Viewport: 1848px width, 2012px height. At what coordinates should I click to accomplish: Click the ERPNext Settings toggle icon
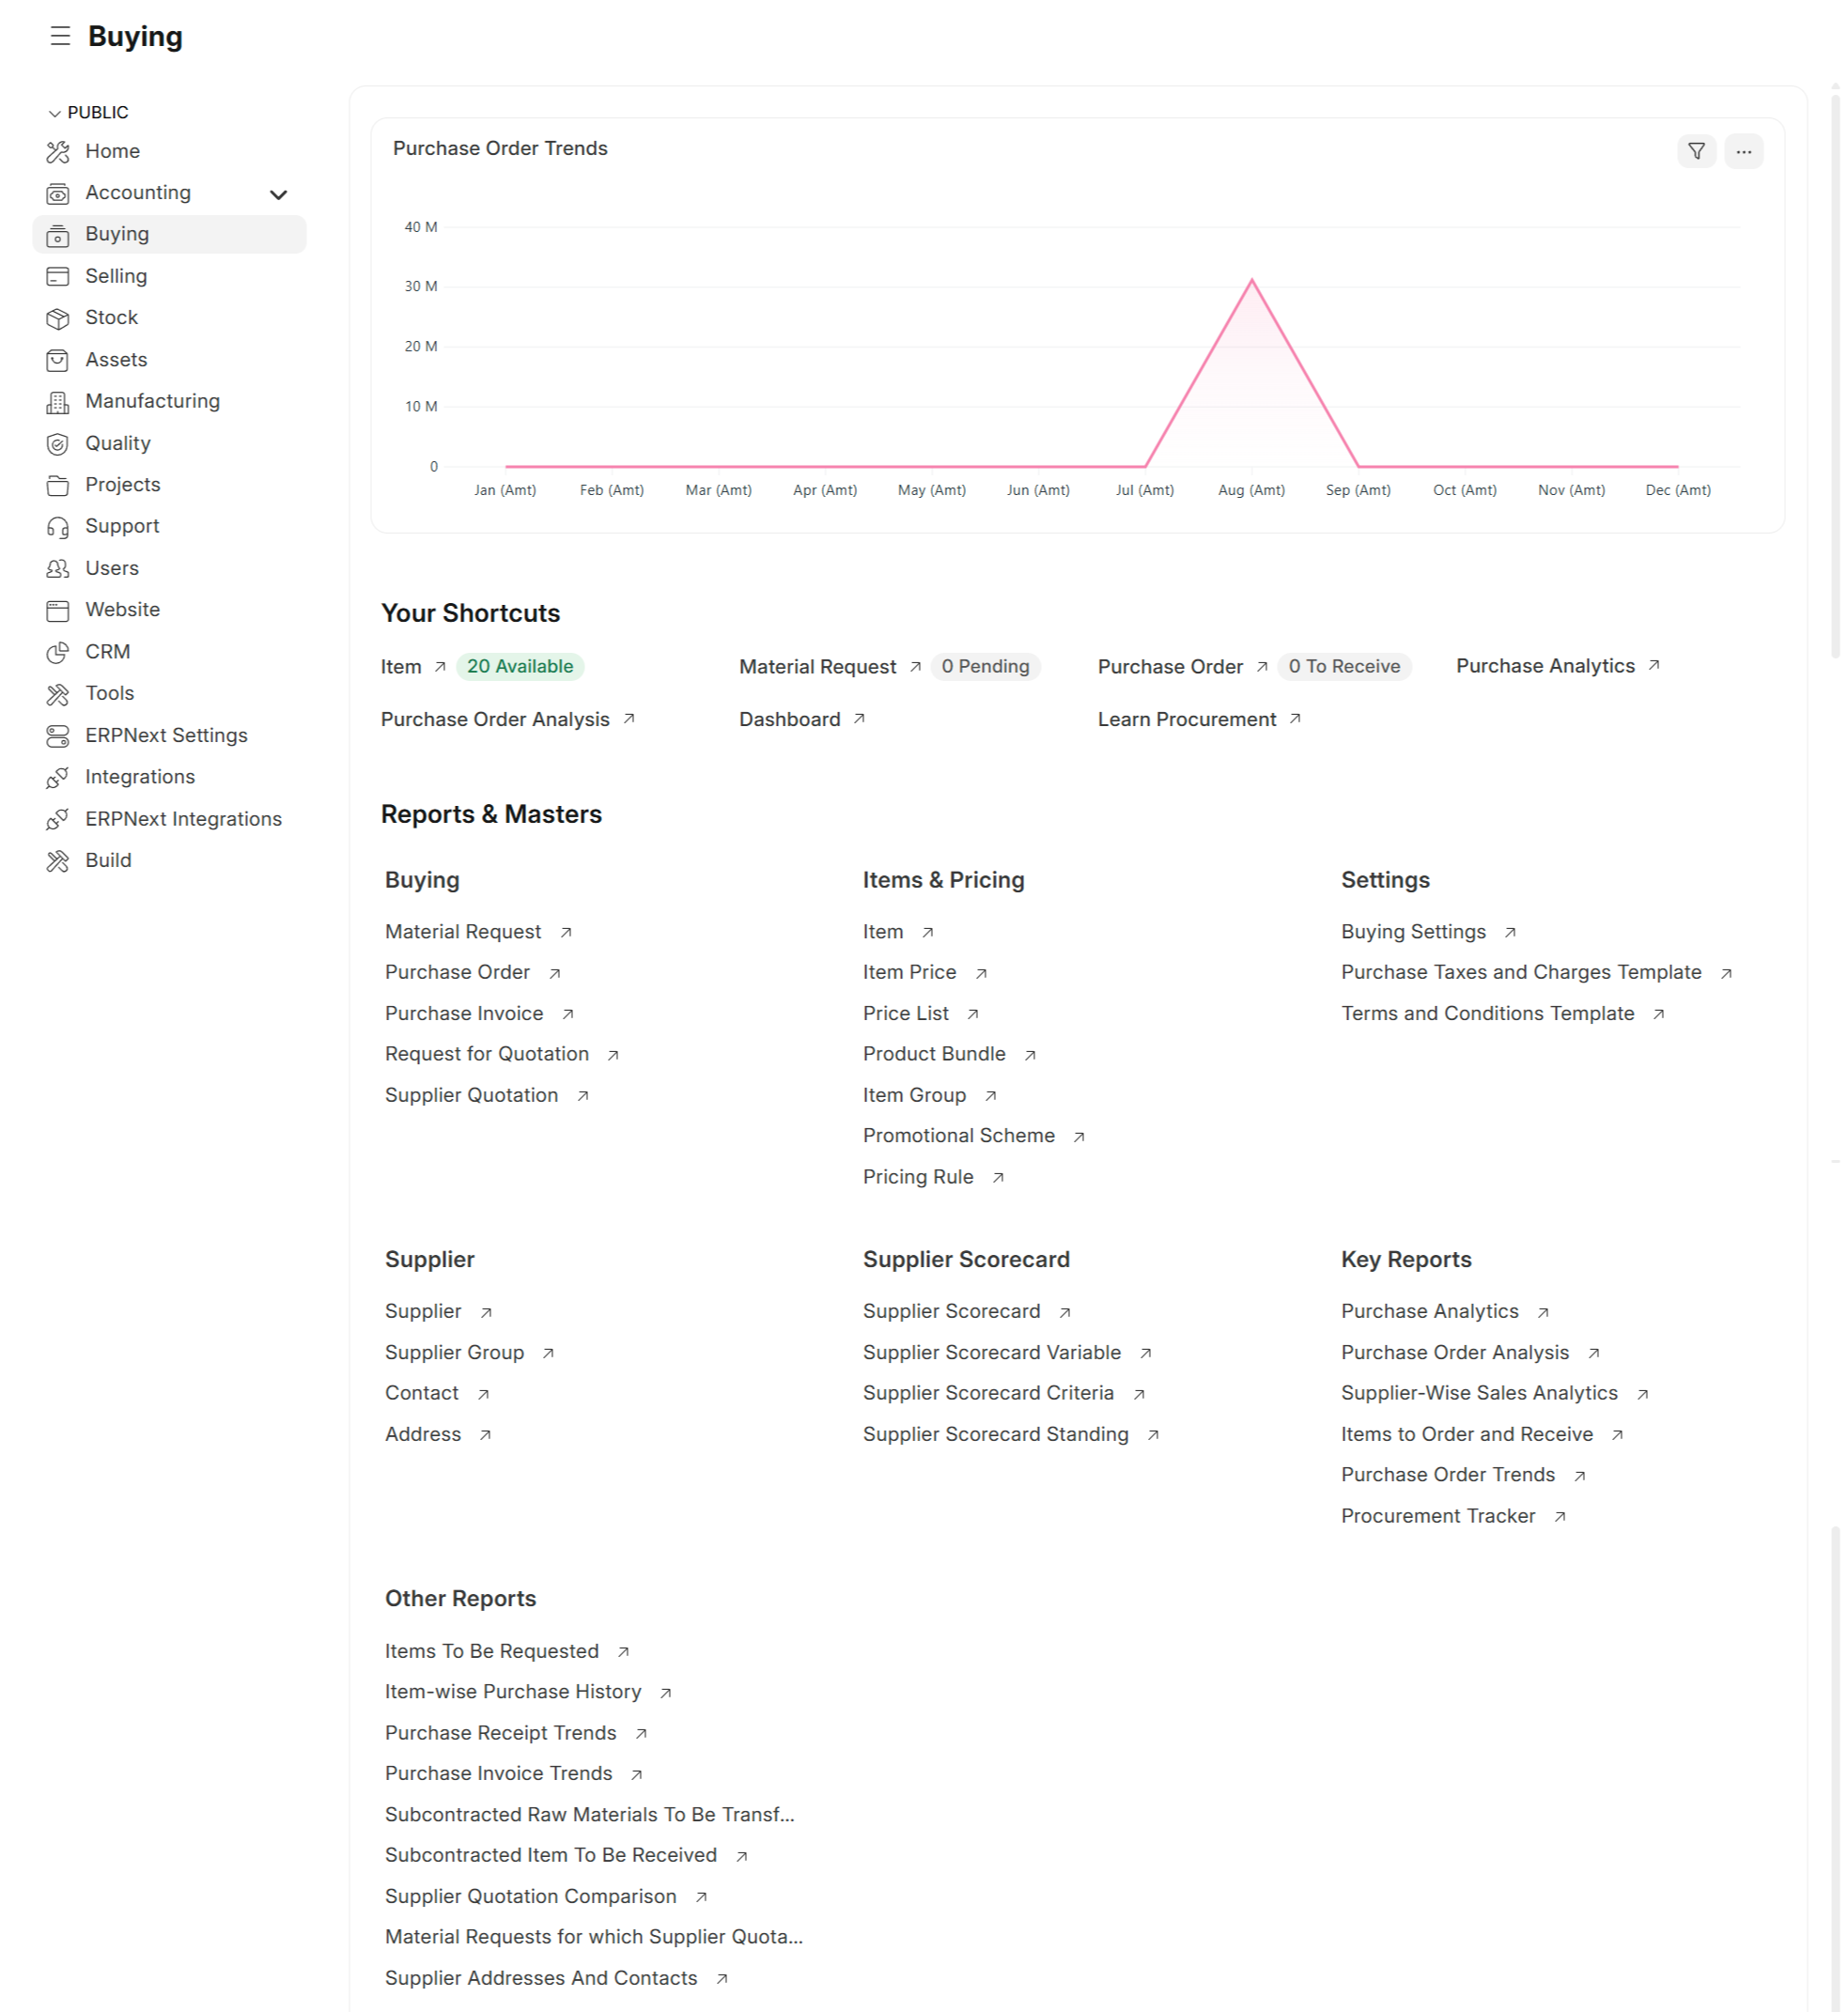[58, 736]
